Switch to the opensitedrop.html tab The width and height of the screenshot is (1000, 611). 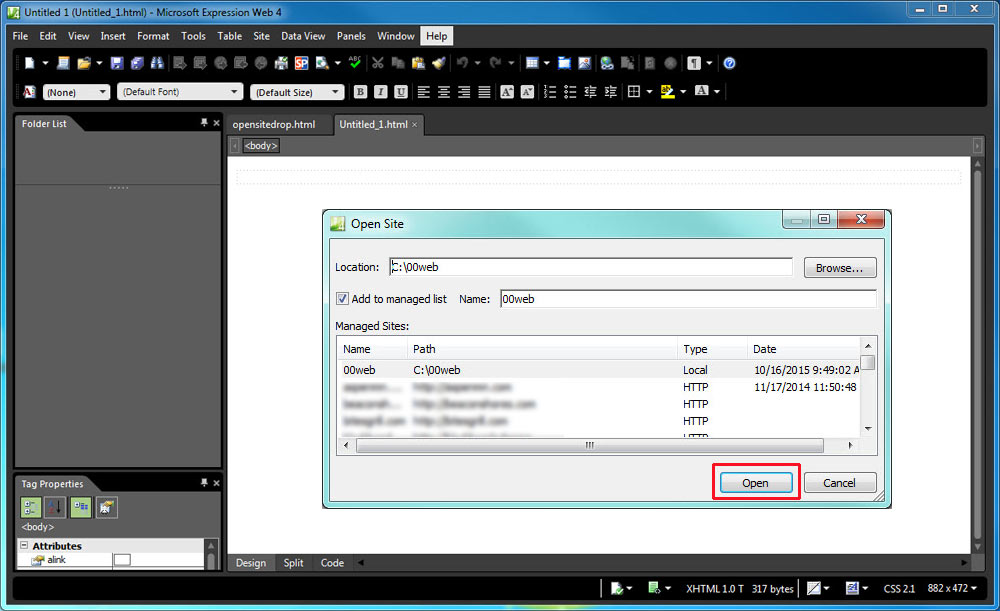pyautogui.click(x=274, y=124)
